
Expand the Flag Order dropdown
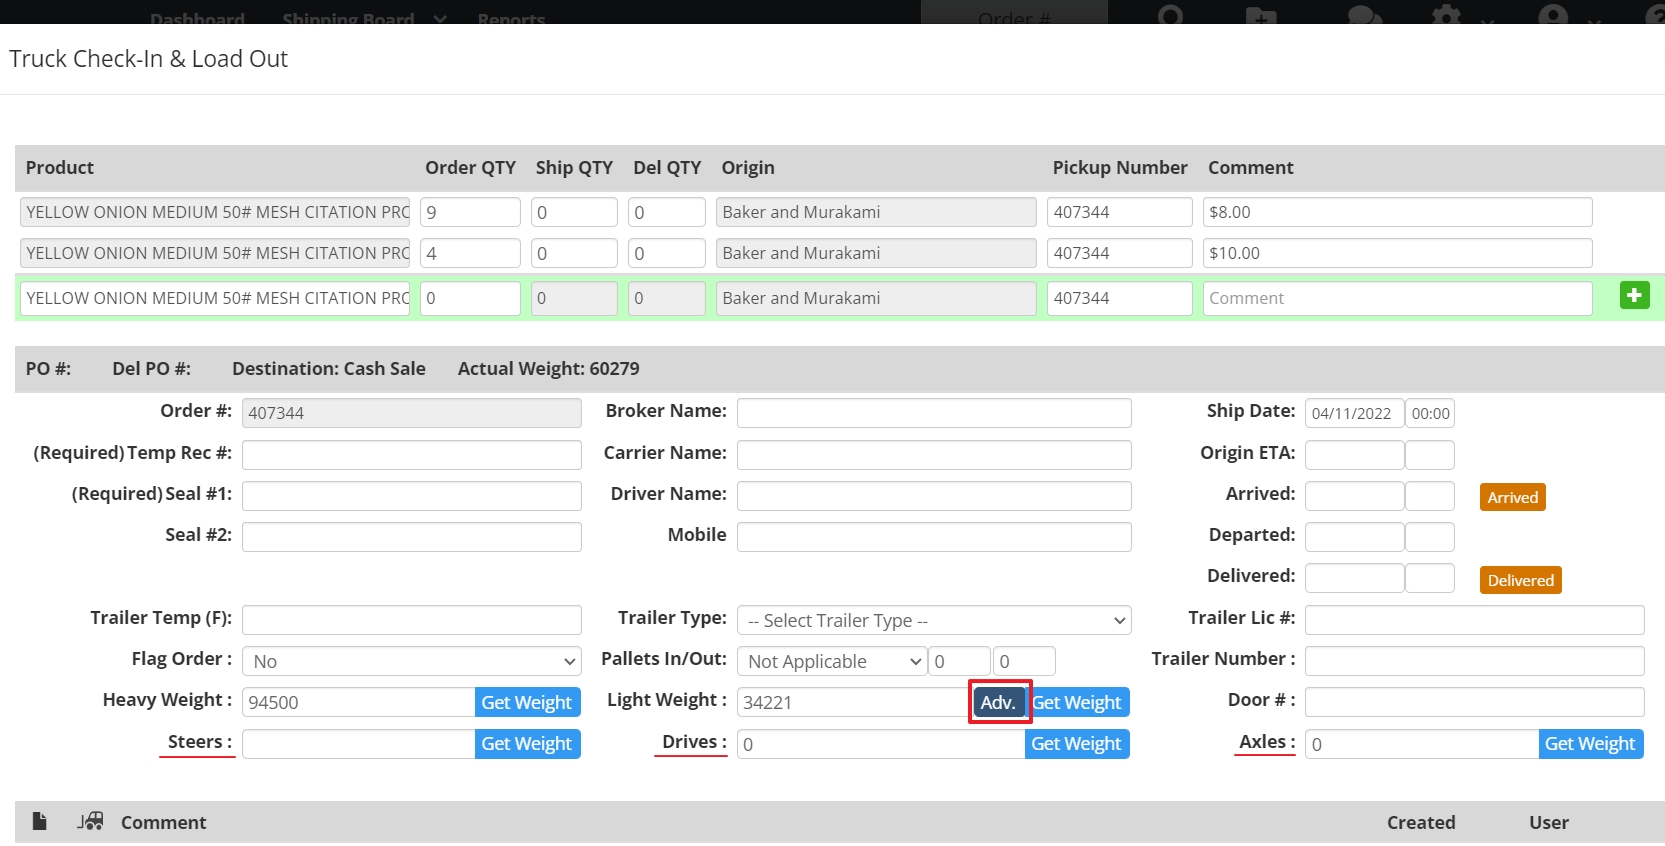pos(411,661)
